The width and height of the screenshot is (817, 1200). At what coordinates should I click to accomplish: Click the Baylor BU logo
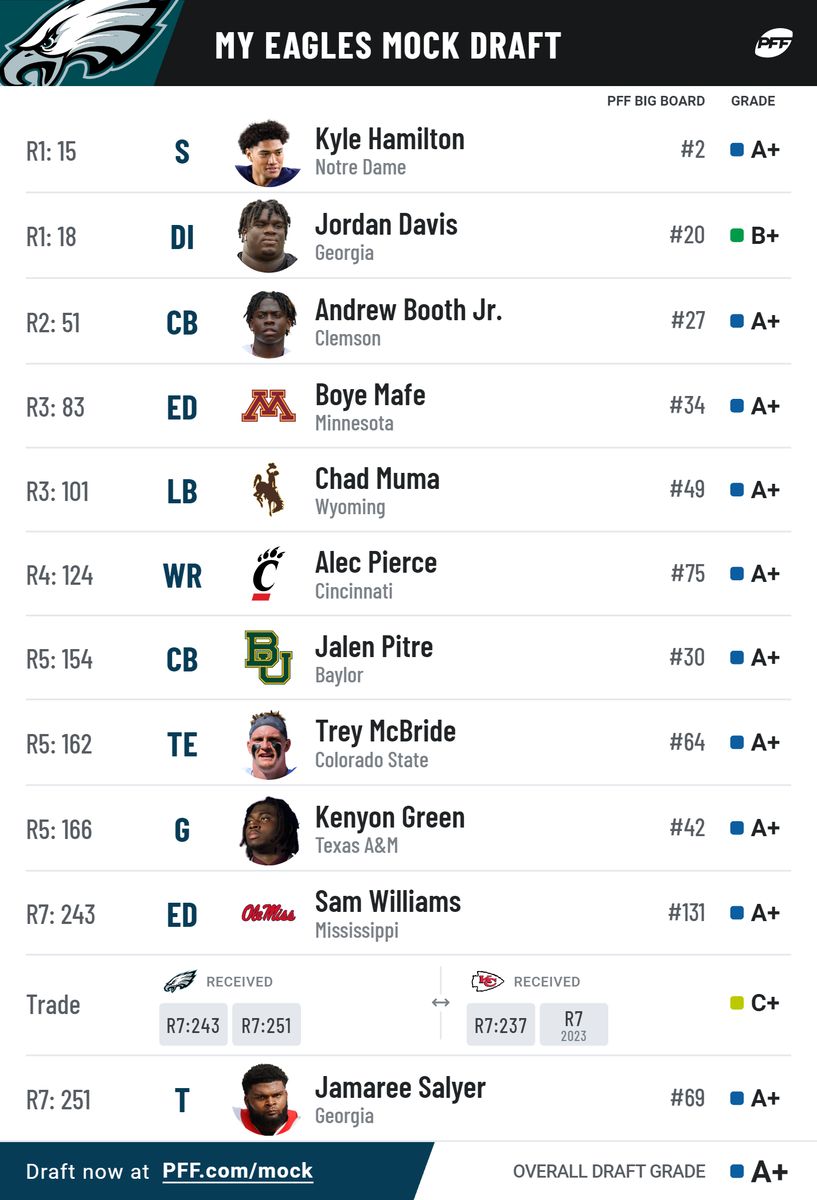pyautogui.click(x=268, y=657)
